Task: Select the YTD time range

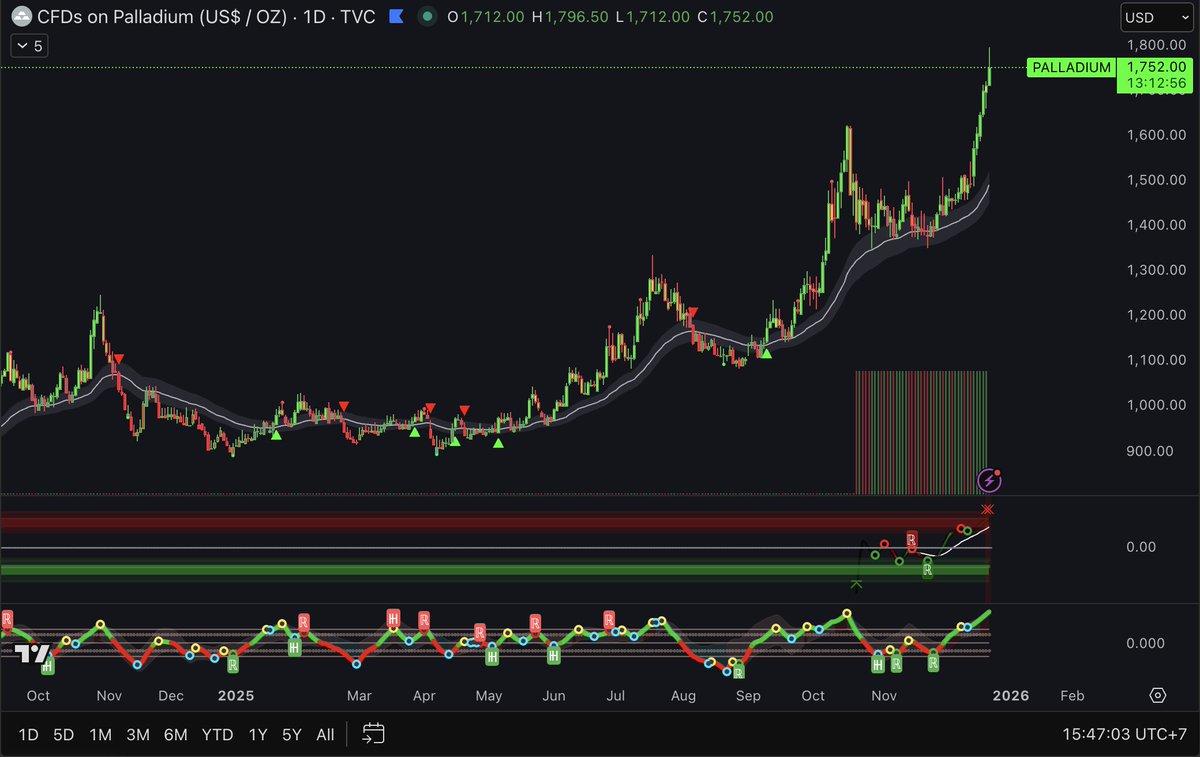Action: (x=217, y=734)
